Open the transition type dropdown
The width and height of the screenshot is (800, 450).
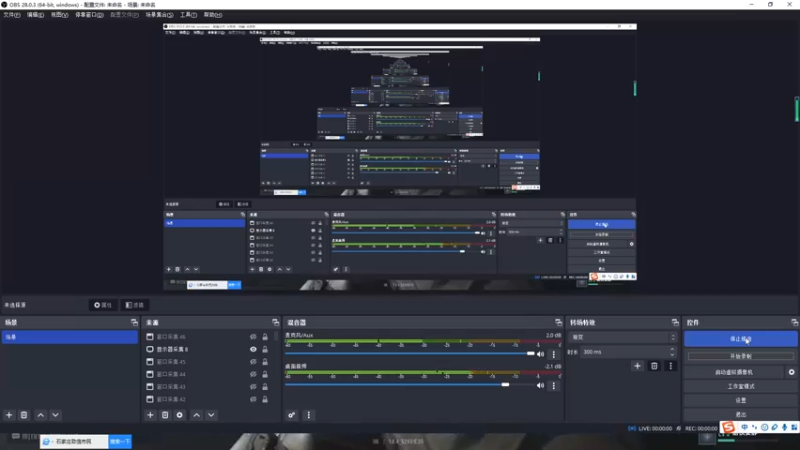(x=623, y=337)
